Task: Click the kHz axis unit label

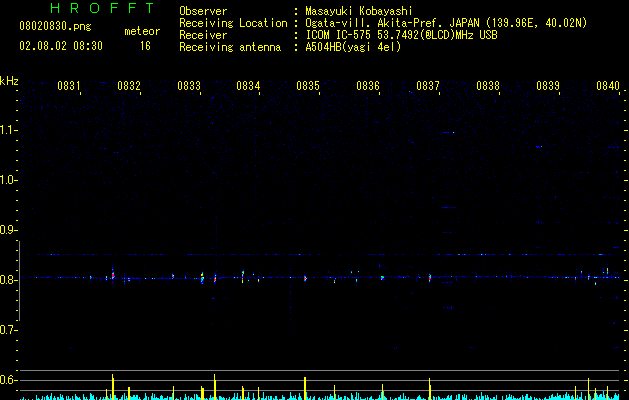Action: coord(9,81)
